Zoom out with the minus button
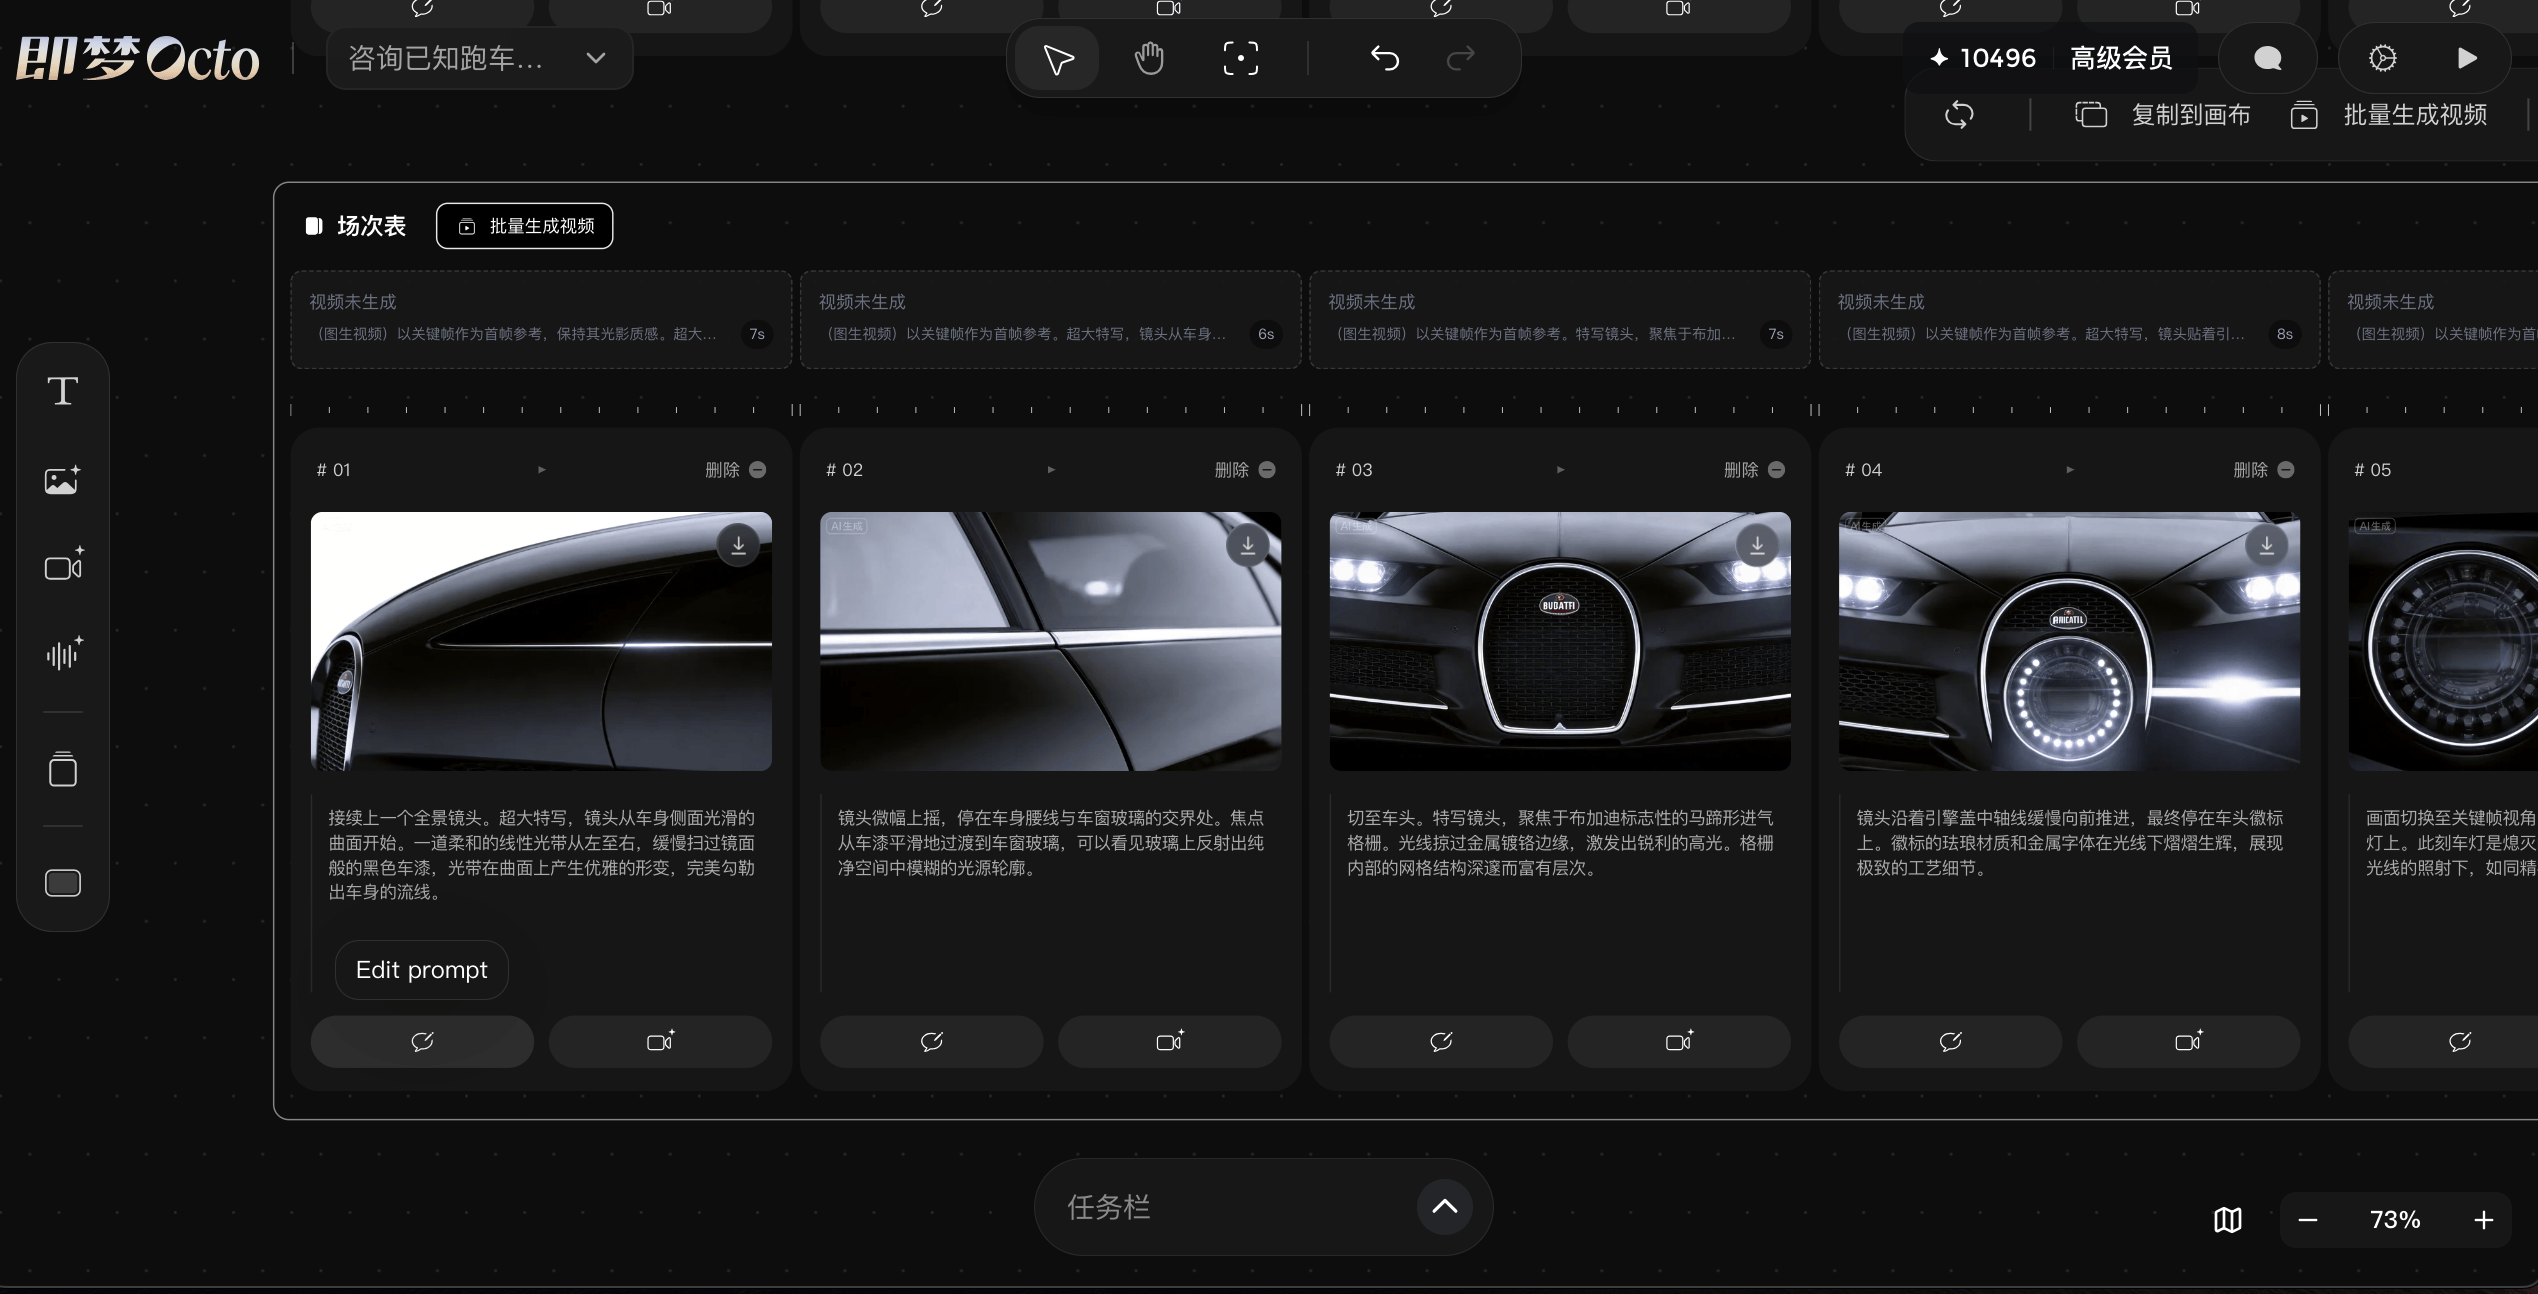This screenshot has width=2538, height=1294. click(x=2308, y=1220)
